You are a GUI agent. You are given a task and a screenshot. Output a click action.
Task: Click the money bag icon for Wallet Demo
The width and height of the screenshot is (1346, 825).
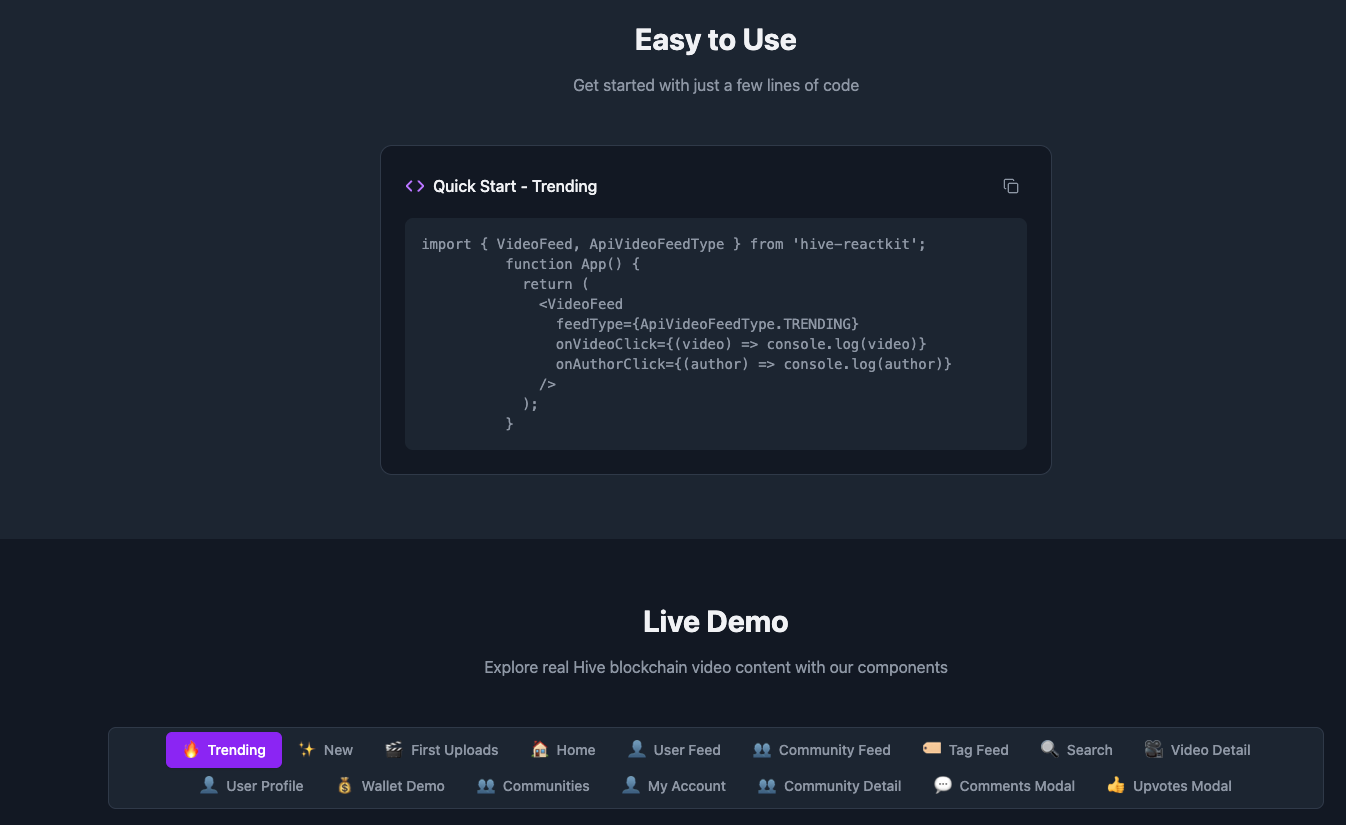click(345, 786)
